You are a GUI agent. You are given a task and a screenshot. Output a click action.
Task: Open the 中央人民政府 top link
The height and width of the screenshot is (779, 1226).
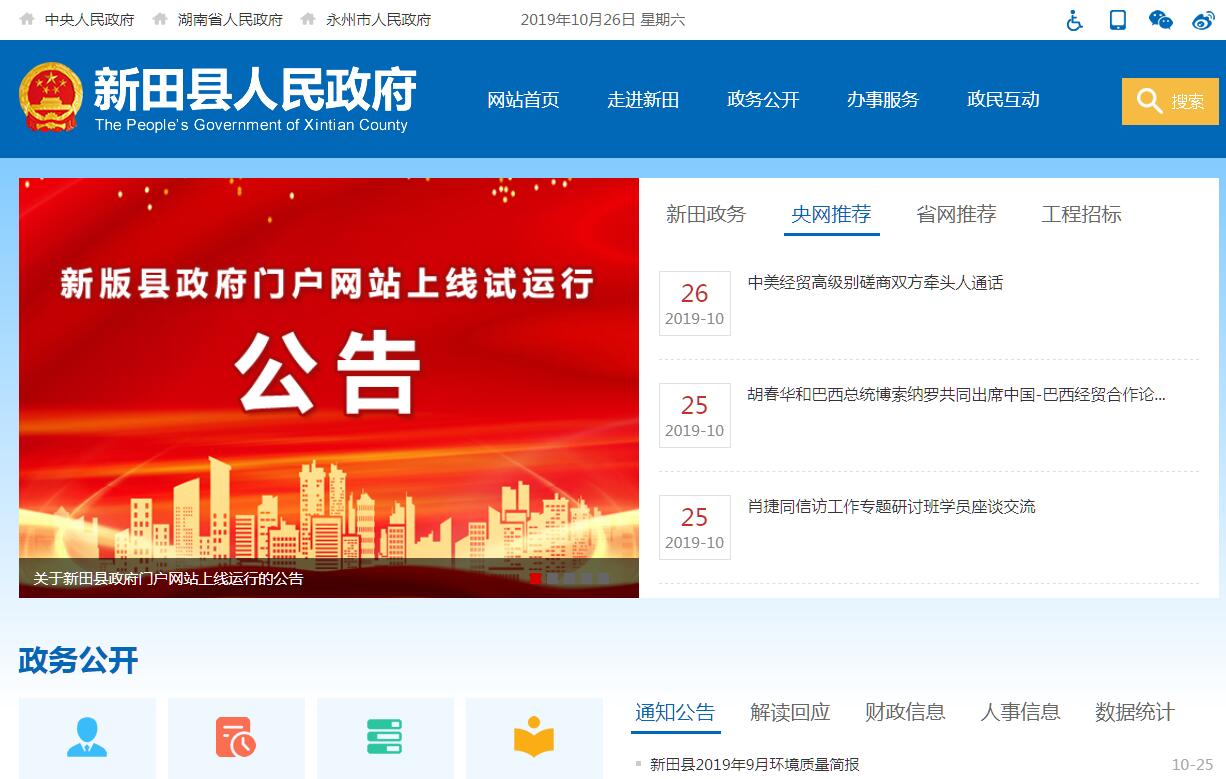tap(89, 20)
